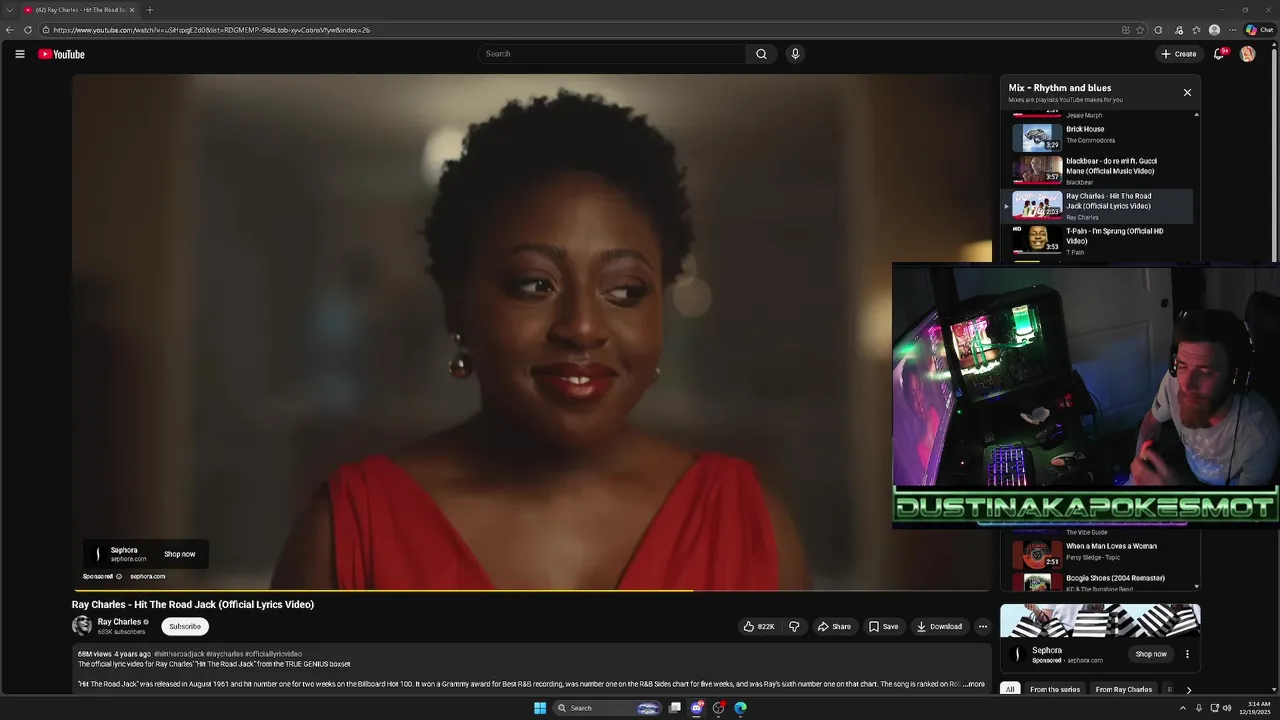Select the From Ray Charles chip
Image resolution: width=1280 pixels, height=720 pixels.
pyautogui.click(x=1123, y=689)
